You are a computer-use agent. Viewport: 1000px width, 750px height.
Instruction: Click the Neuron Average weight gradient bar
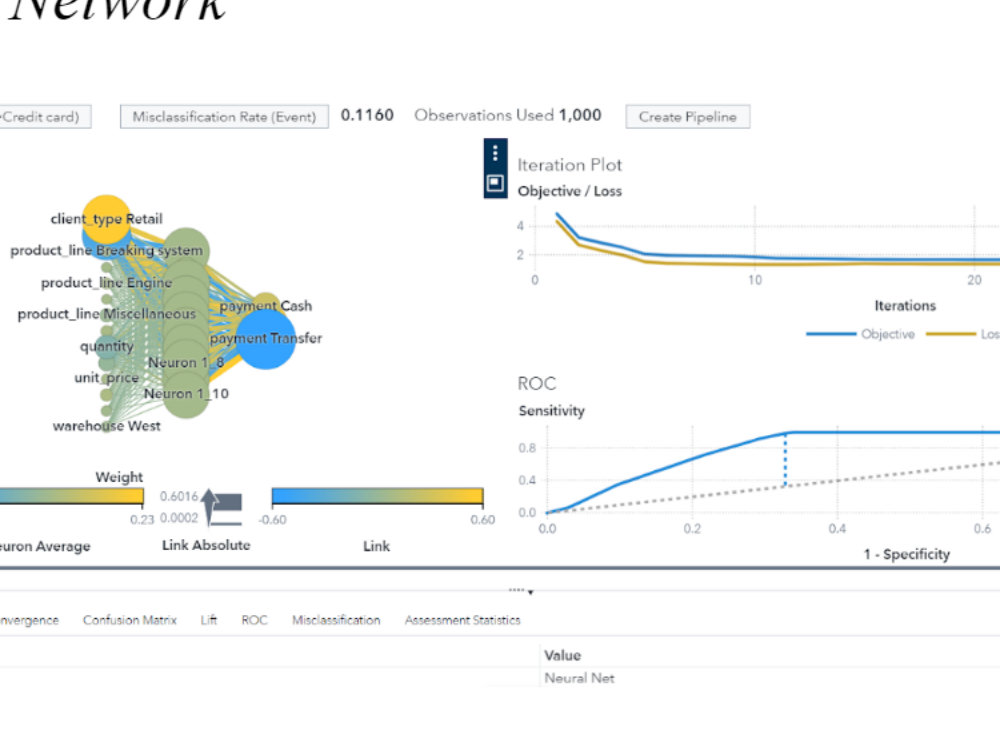(x=71, y=496)
